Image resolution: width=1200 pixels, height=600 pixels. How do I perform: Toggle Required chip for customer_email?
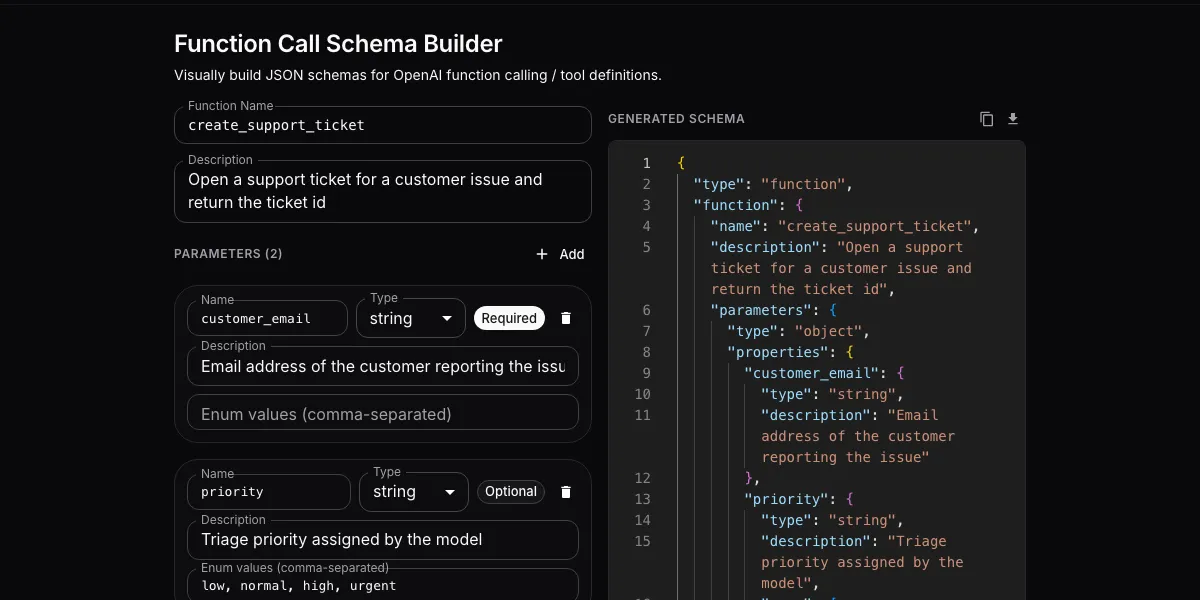coord(509,318)
